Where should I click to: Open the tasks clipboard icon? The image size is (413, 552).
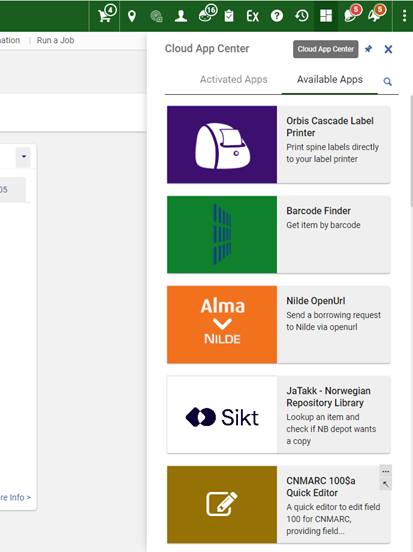pyautogui.click(x=229, y=16)
